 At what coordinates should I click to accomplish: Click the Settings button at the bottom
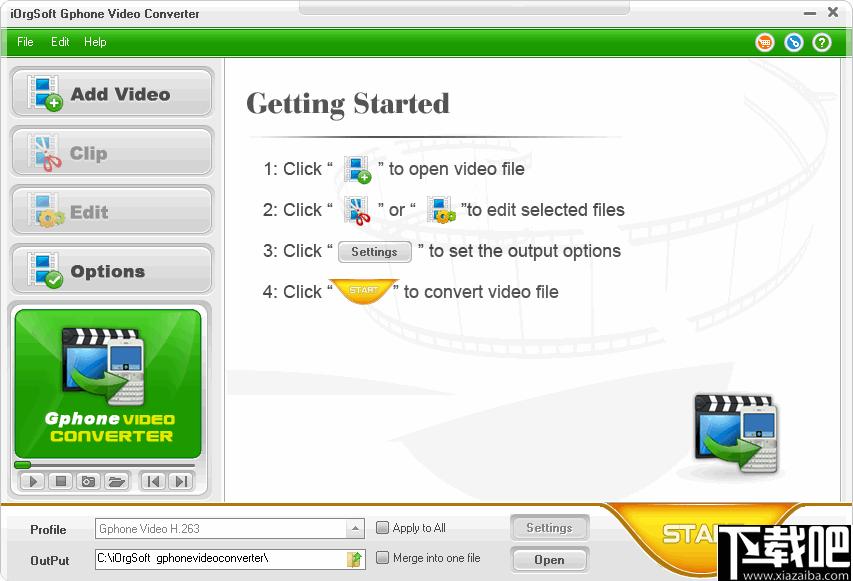(549, 528)
